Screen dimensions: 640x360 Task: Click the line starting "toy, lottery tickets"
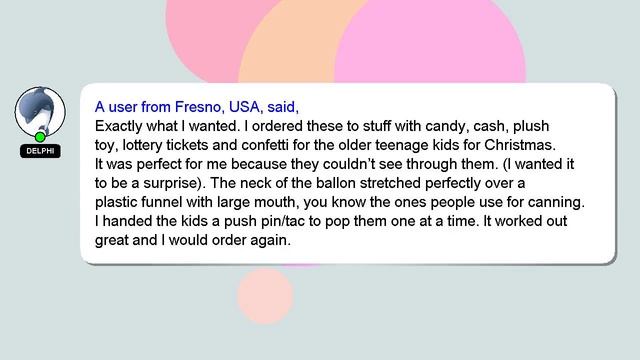pos(325,145)
